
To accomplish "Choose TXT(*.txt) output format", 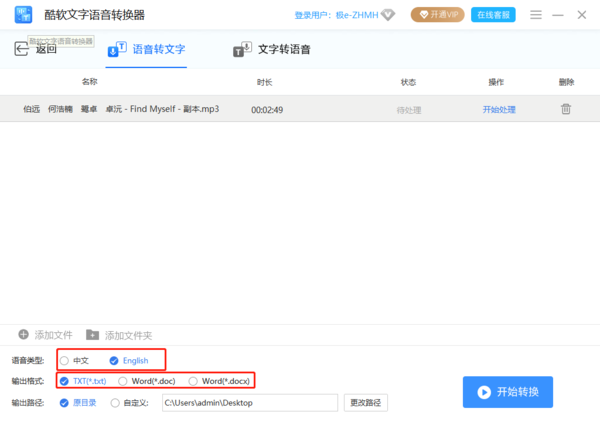I will point(65,381).
